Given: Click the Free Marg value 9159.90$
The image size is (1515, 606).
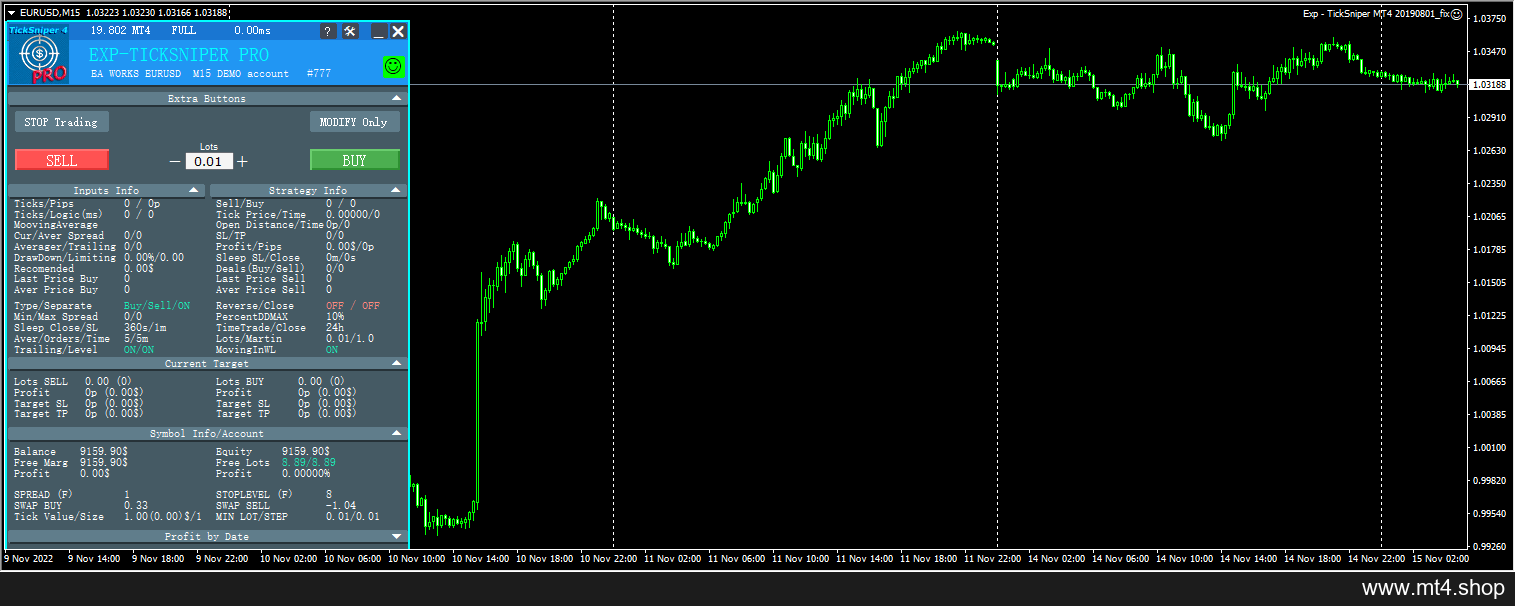Looking at the screenshot, I should [104, 463].
